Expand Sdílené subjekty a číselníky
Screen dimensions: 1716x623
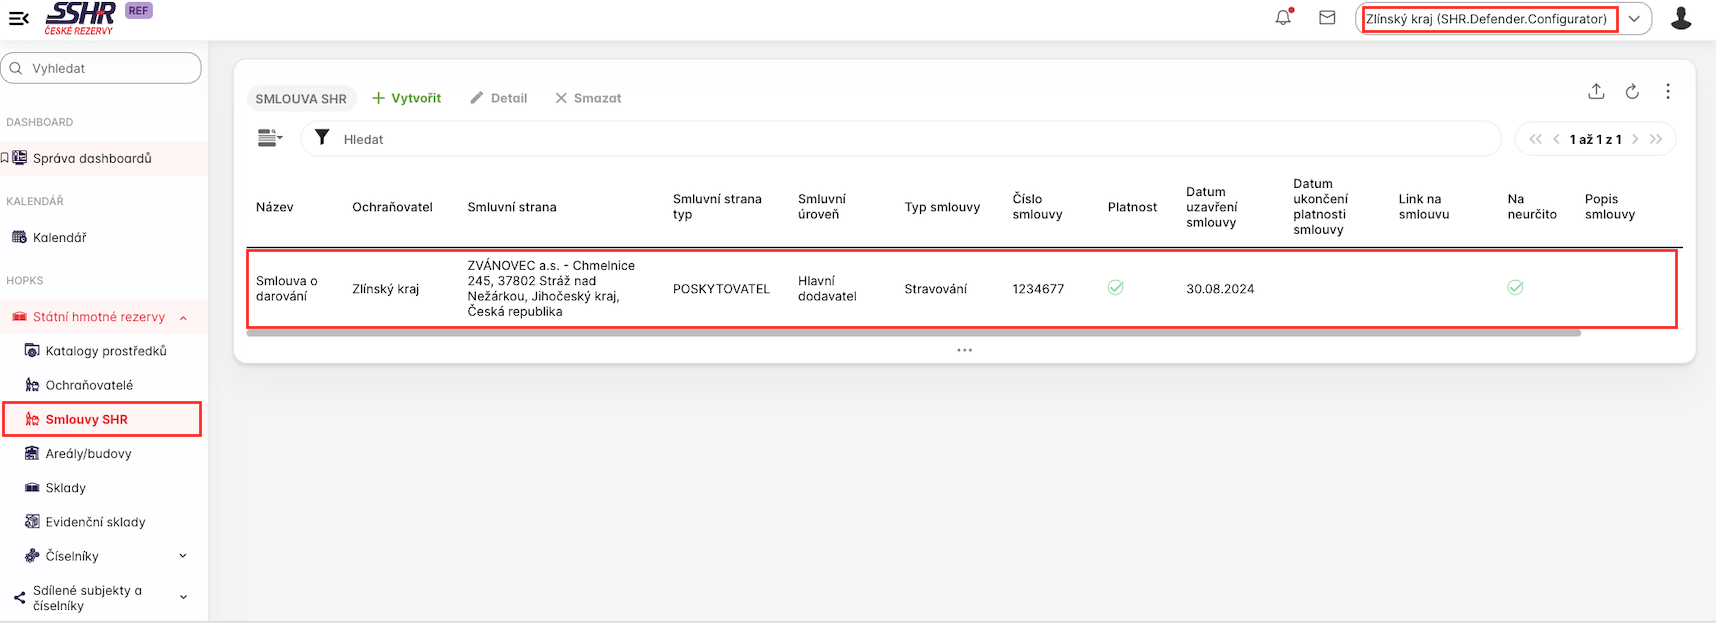(x=183, y=597)
